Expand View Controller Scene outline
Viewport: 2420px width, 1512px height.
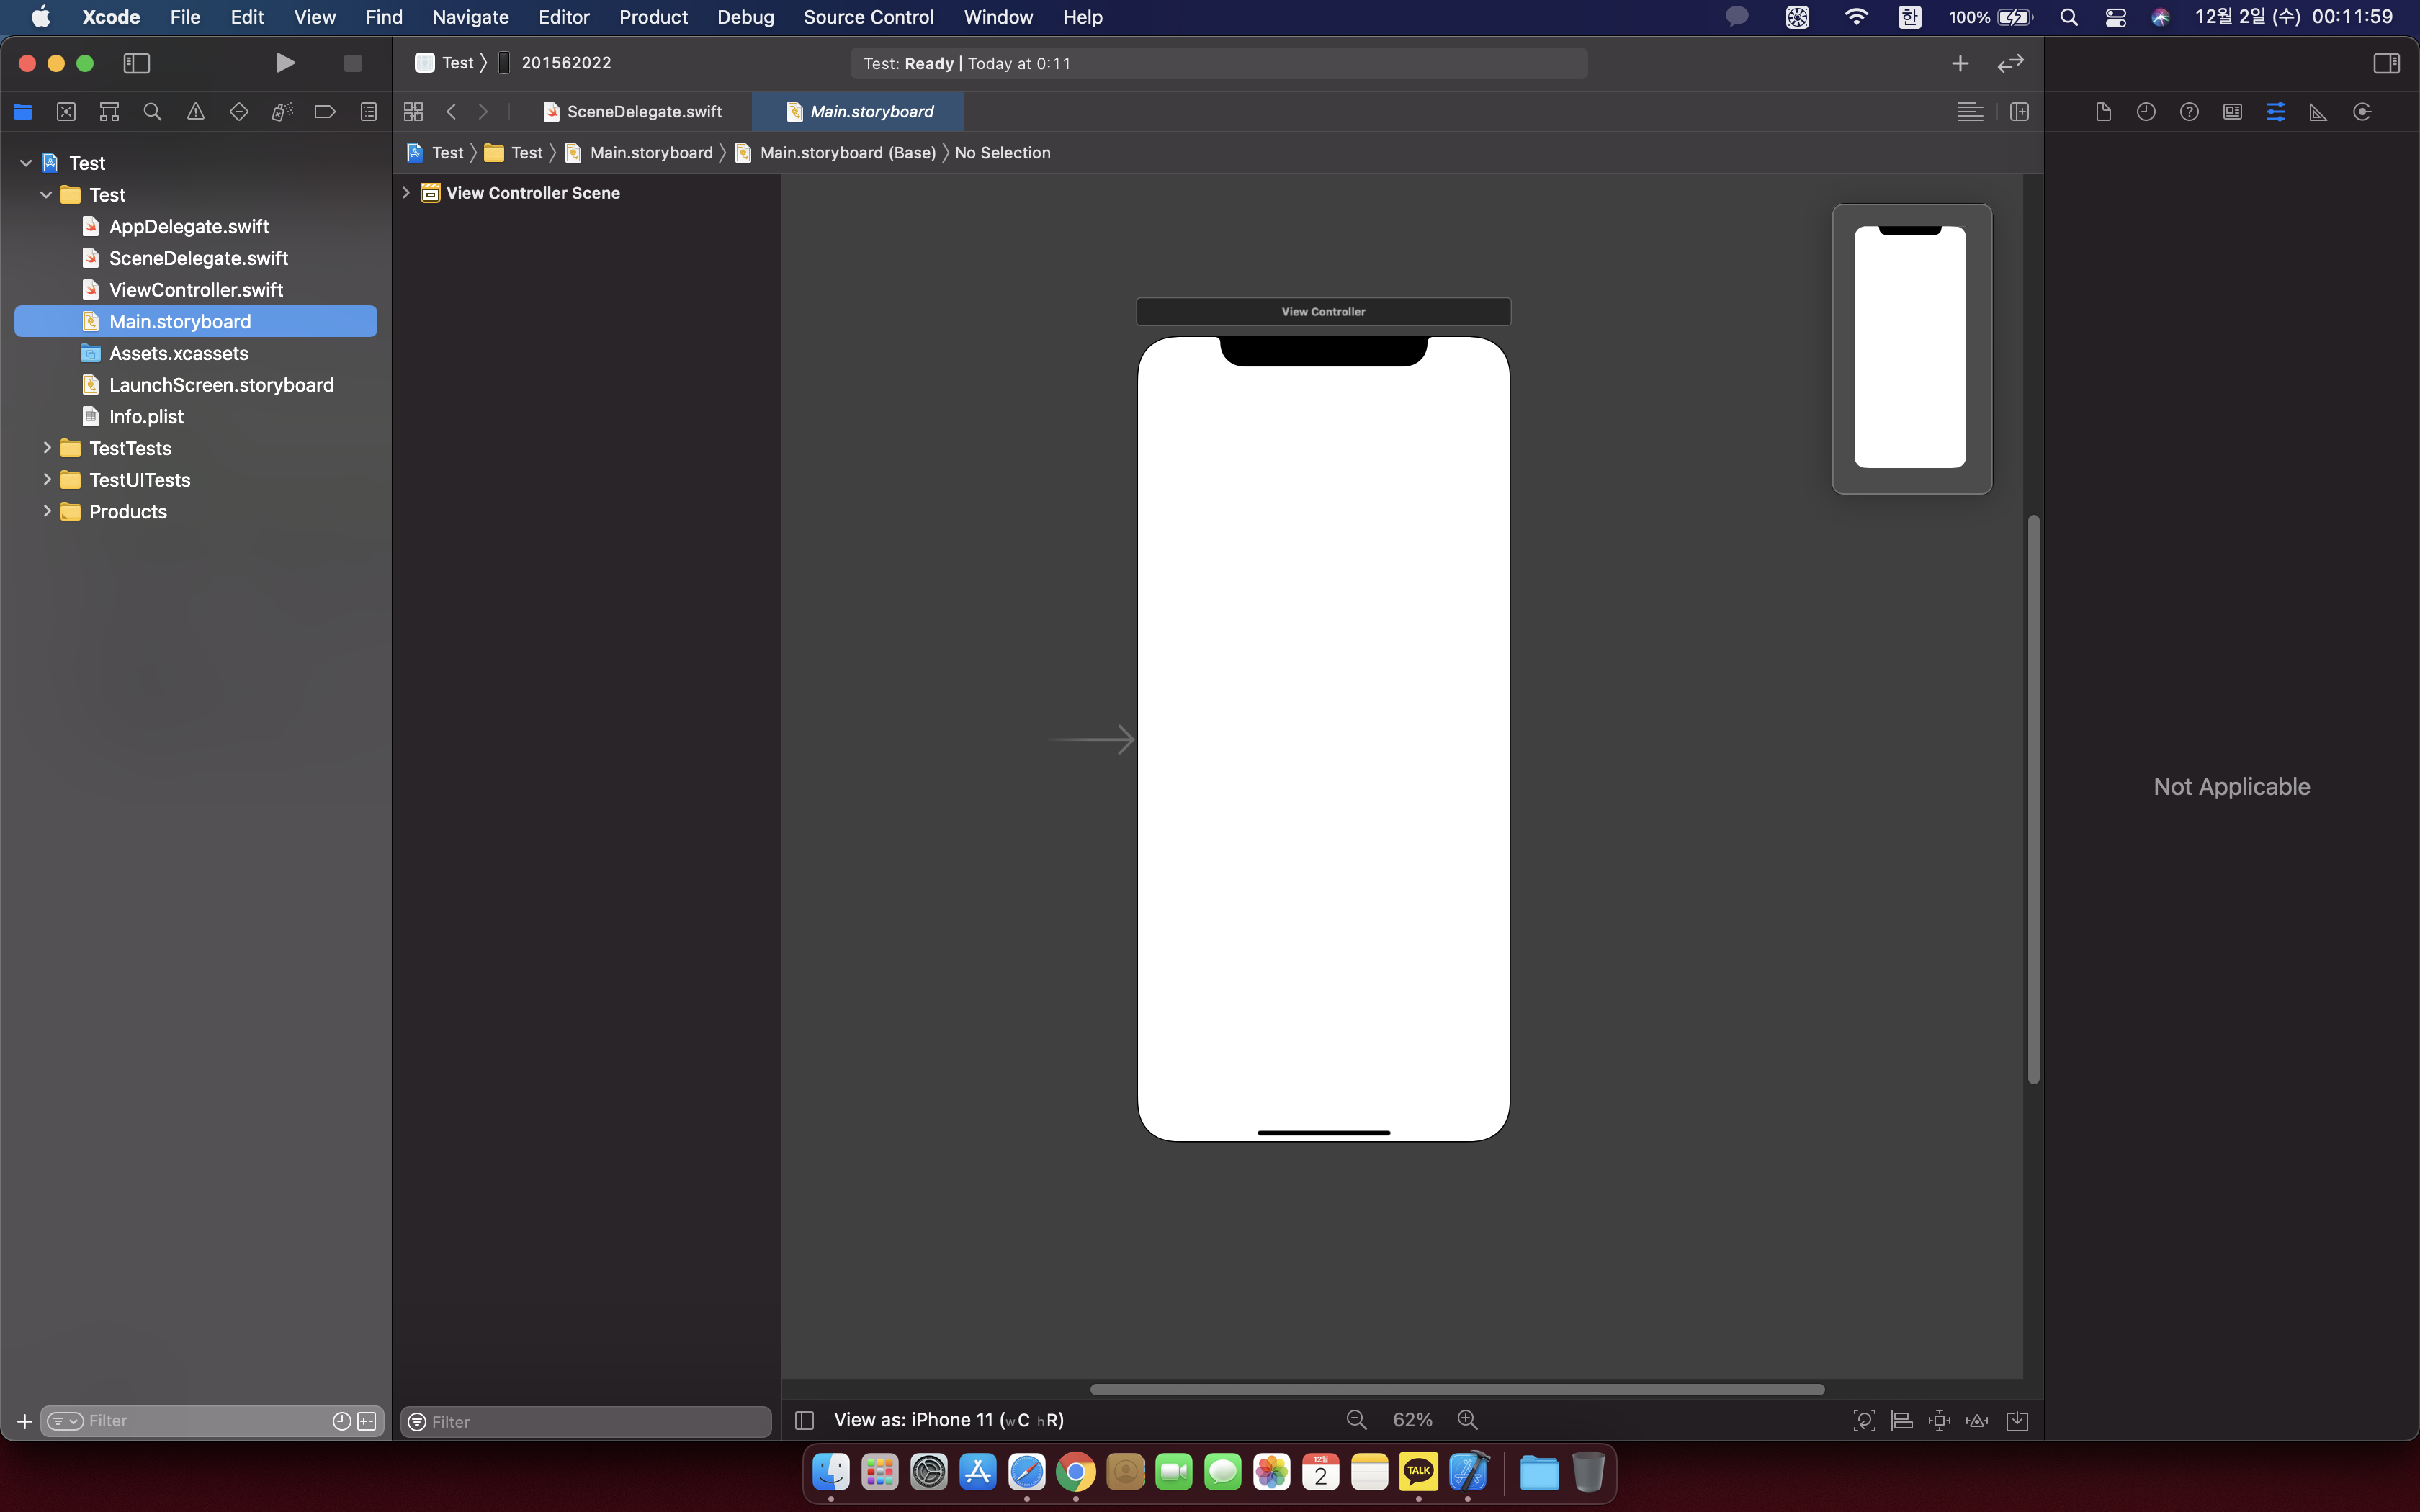(406, 193)
